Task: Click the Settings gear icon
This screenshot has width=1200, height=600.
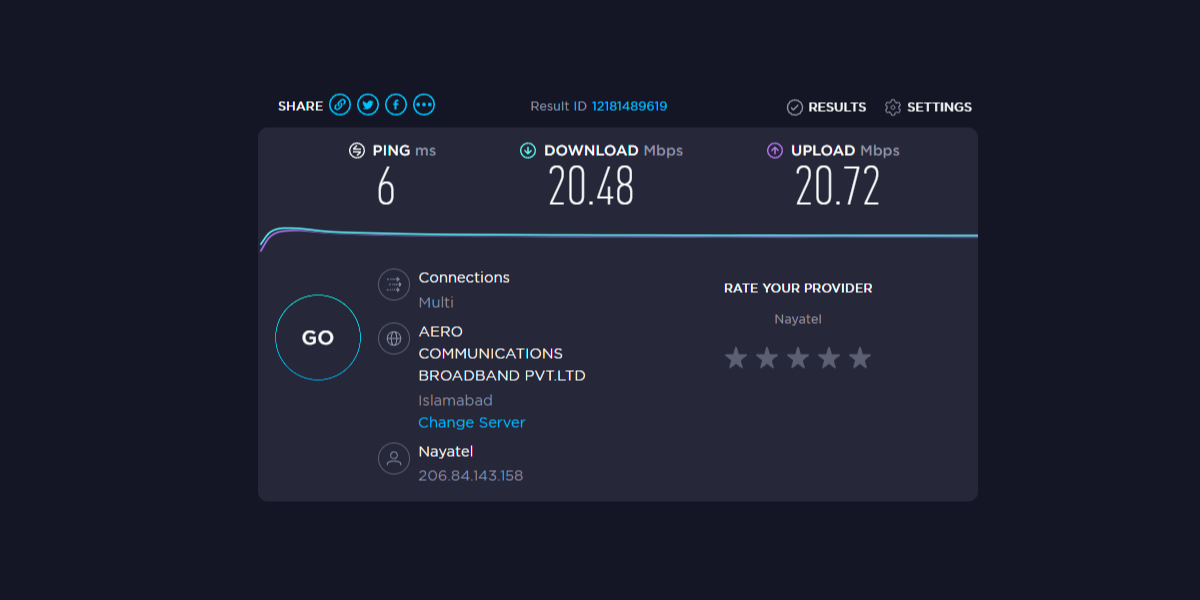Action: click(893, 107)
